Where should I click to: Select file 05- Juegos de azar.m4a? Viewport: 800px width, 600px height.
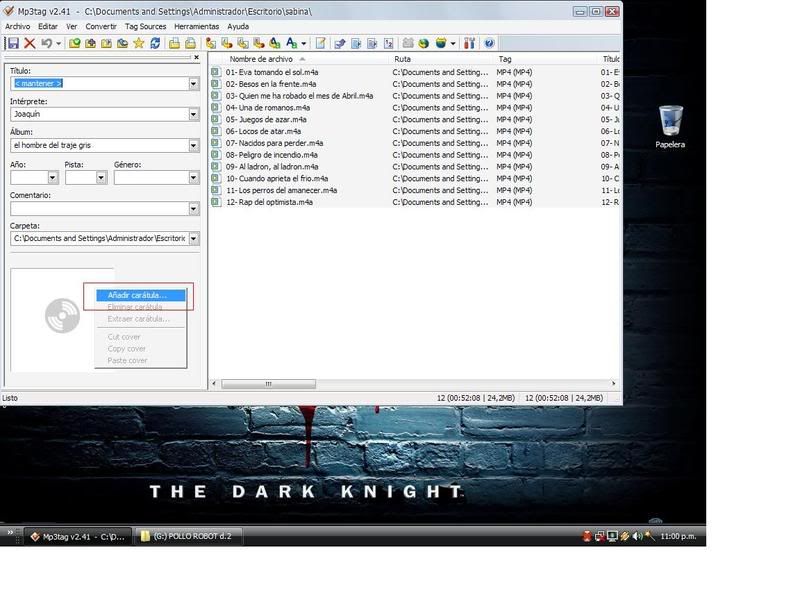[x=266, y=119]
